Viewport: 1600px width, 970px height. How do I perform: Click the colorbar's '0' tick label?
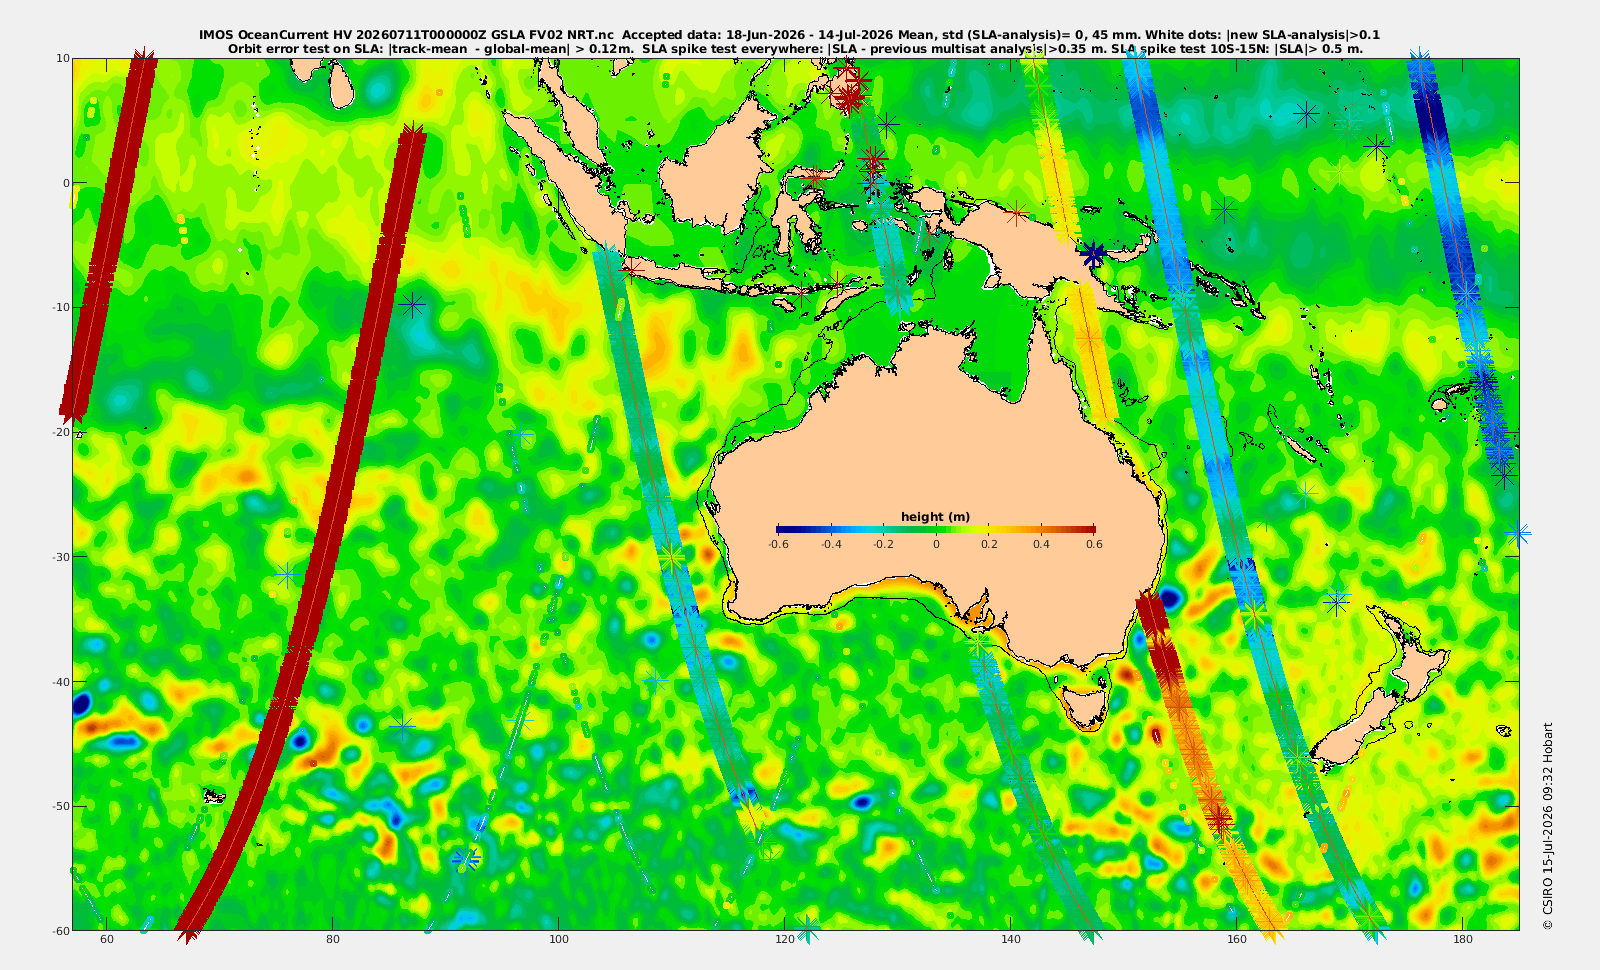pyautogui.click(x=936, y=544)
